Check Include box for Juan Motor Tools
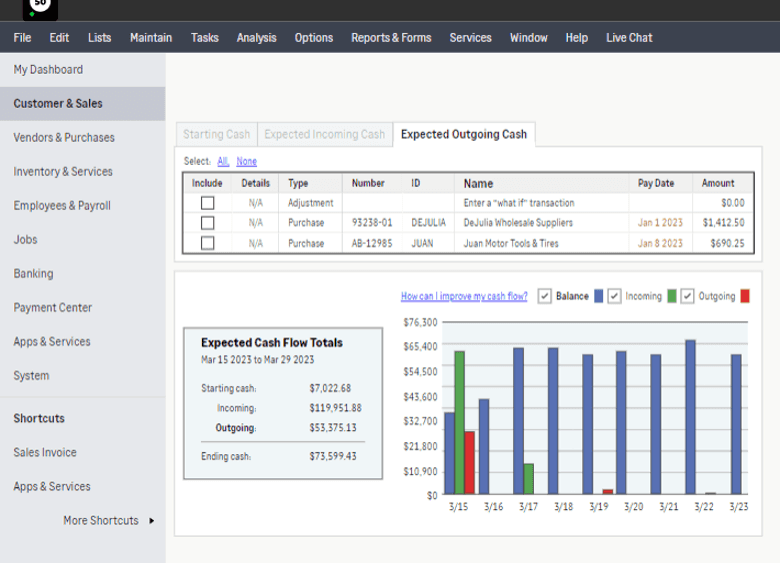 pyautogui.click(x=207, y=243)
